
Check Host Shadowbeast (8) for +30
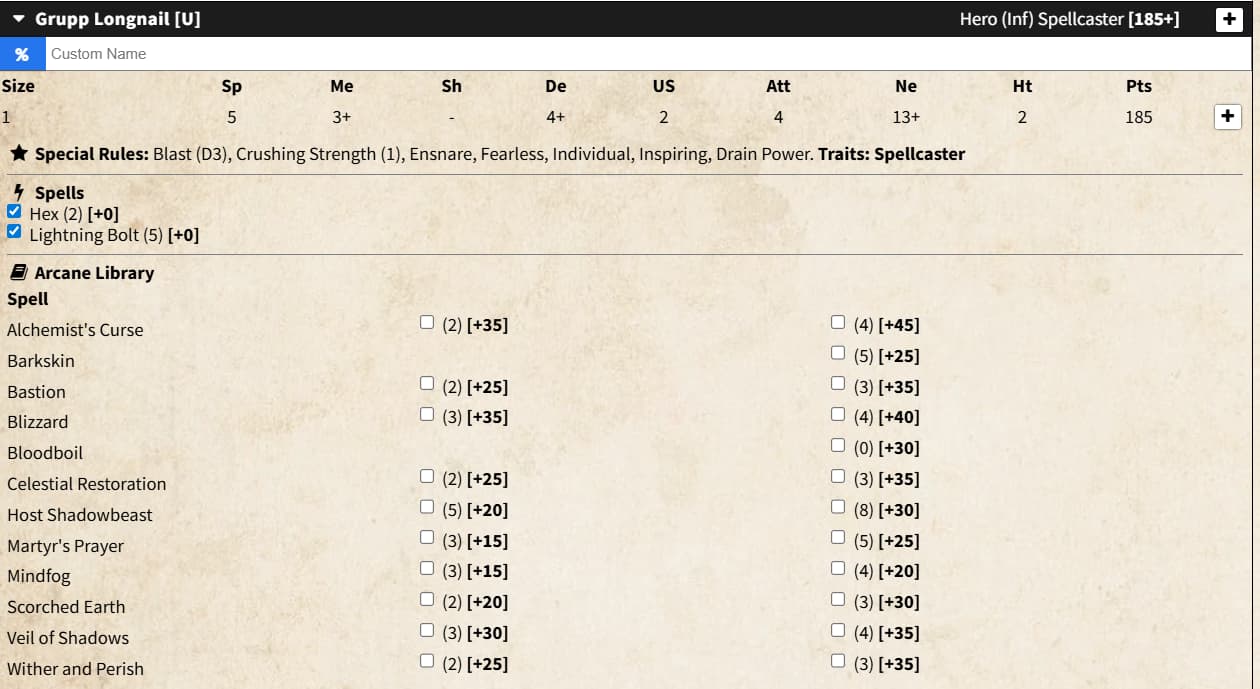tap(838, 508)
